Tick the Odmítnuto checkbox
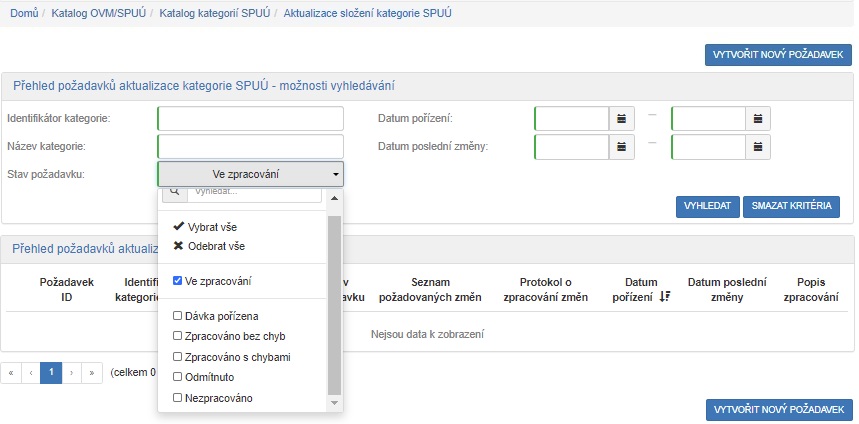The image size is (859, 424). tap(178, 377)
